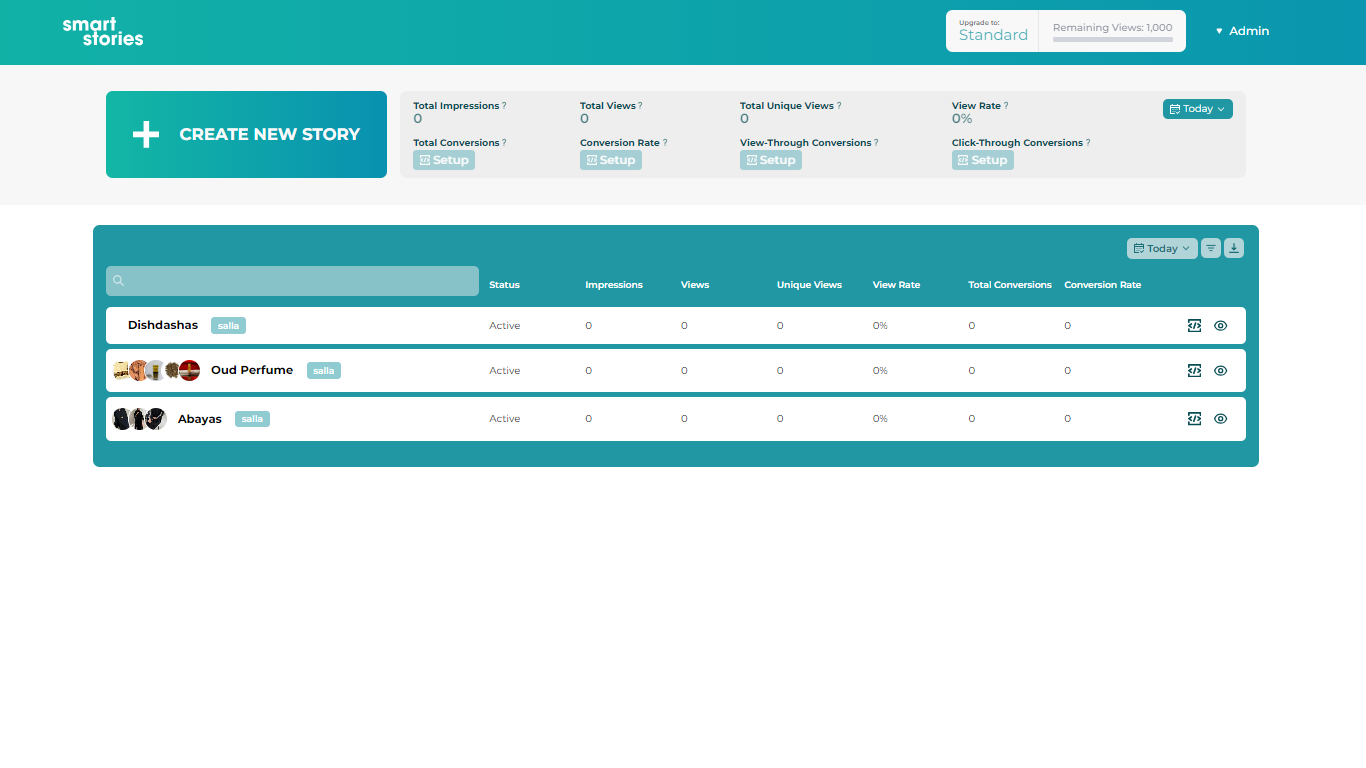Click the filter icon in stories table
The height and width of the screenshot is (768, 1366).
(x=1211, y=249)
